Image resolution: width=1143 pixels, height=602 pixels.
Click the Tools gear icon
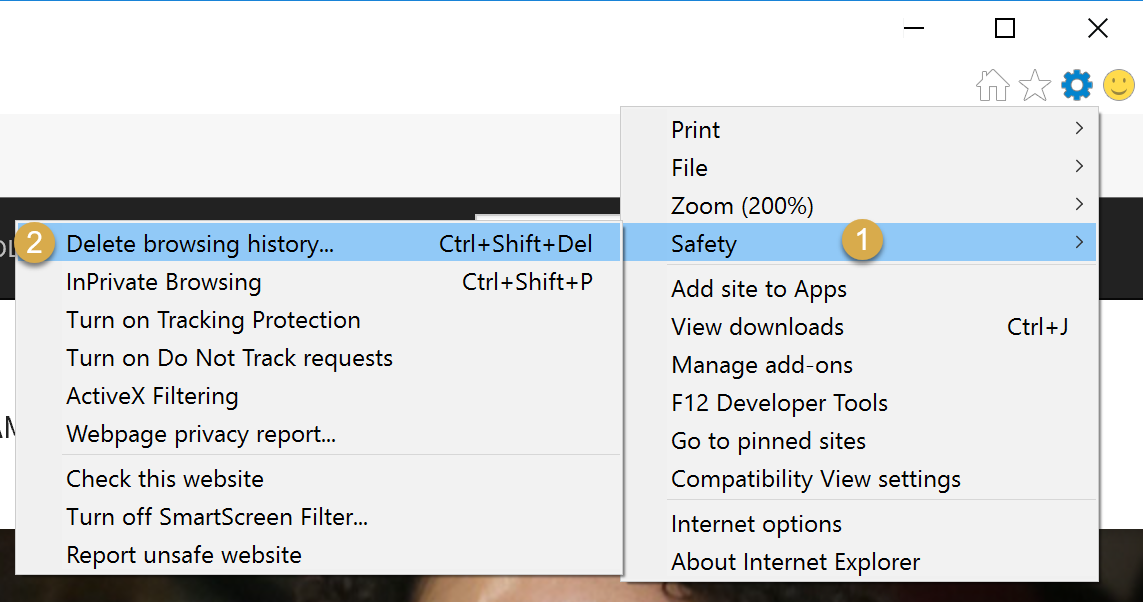(x=1077, y=85)
